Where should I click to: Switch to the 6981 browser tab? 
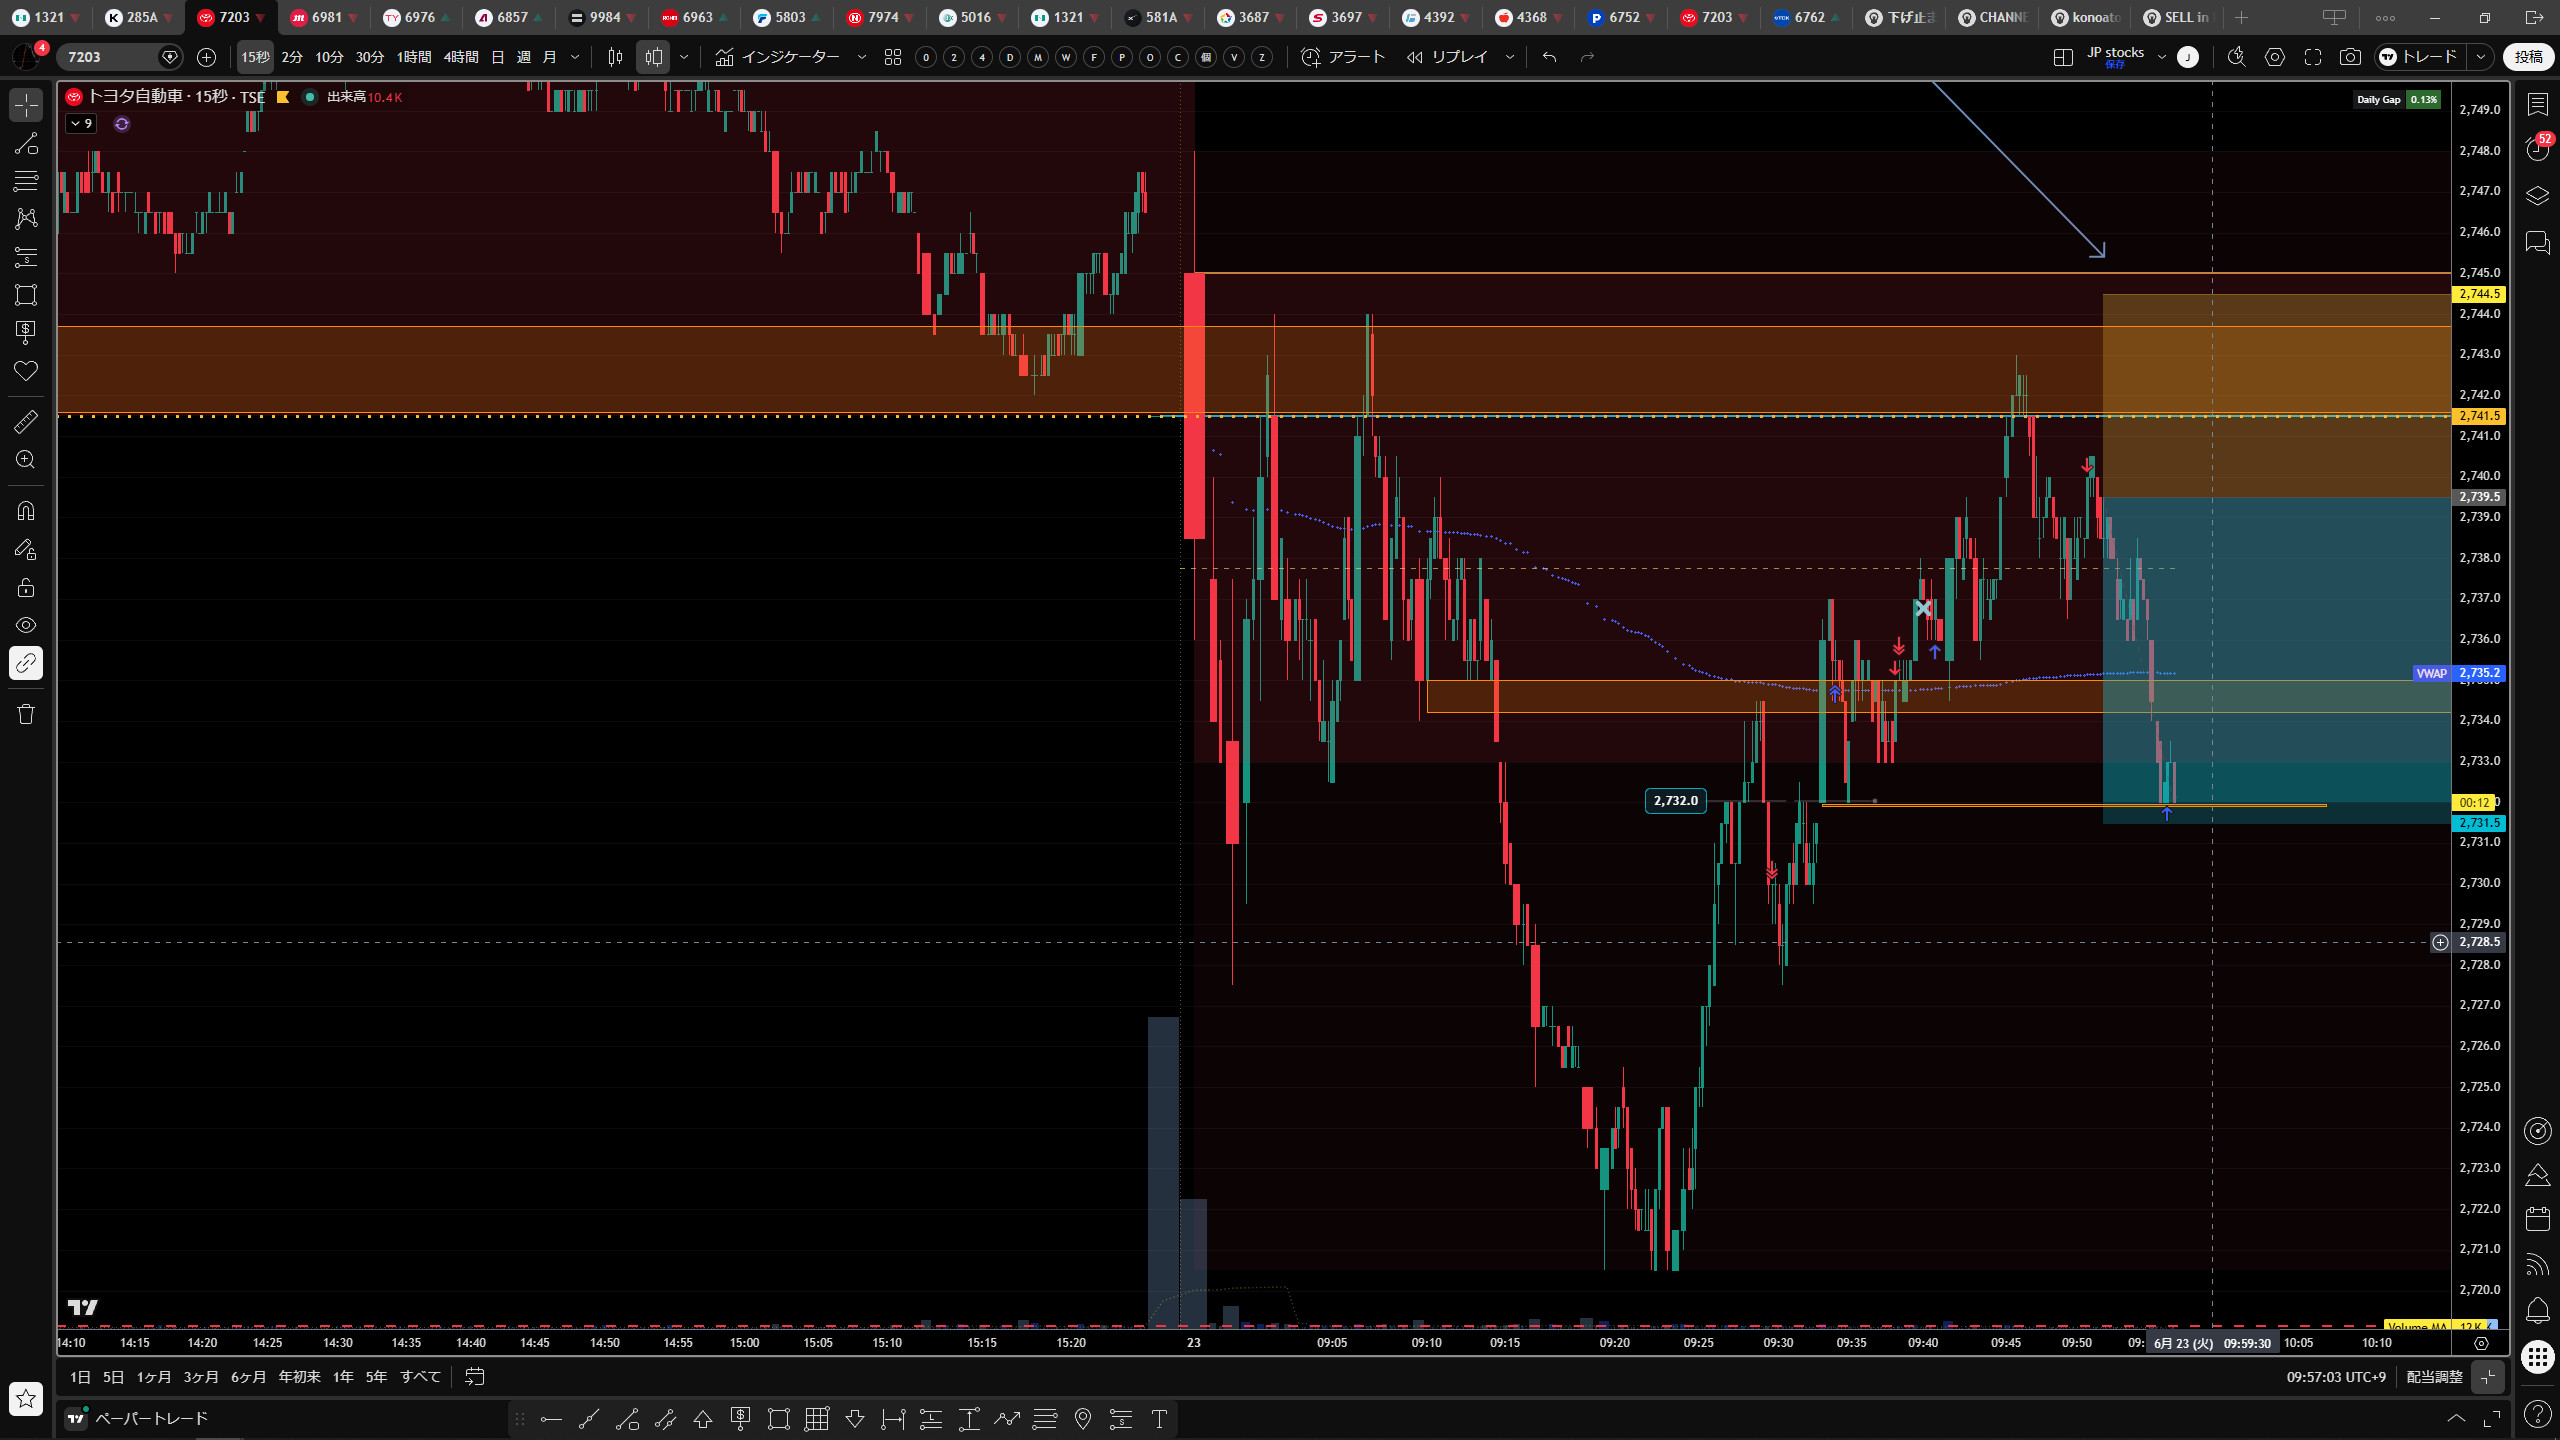click(x=318, y=17)
